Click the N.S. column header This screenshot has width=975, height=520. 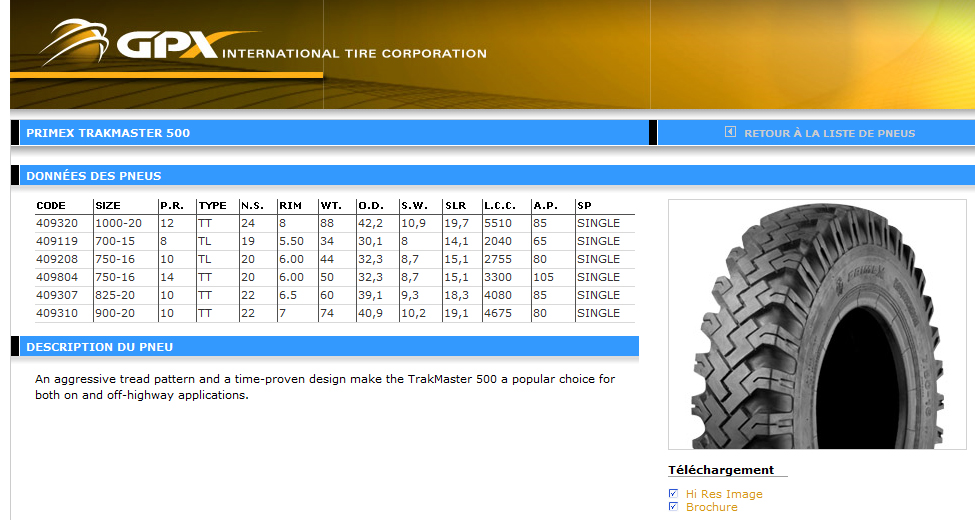coord(252,205)
